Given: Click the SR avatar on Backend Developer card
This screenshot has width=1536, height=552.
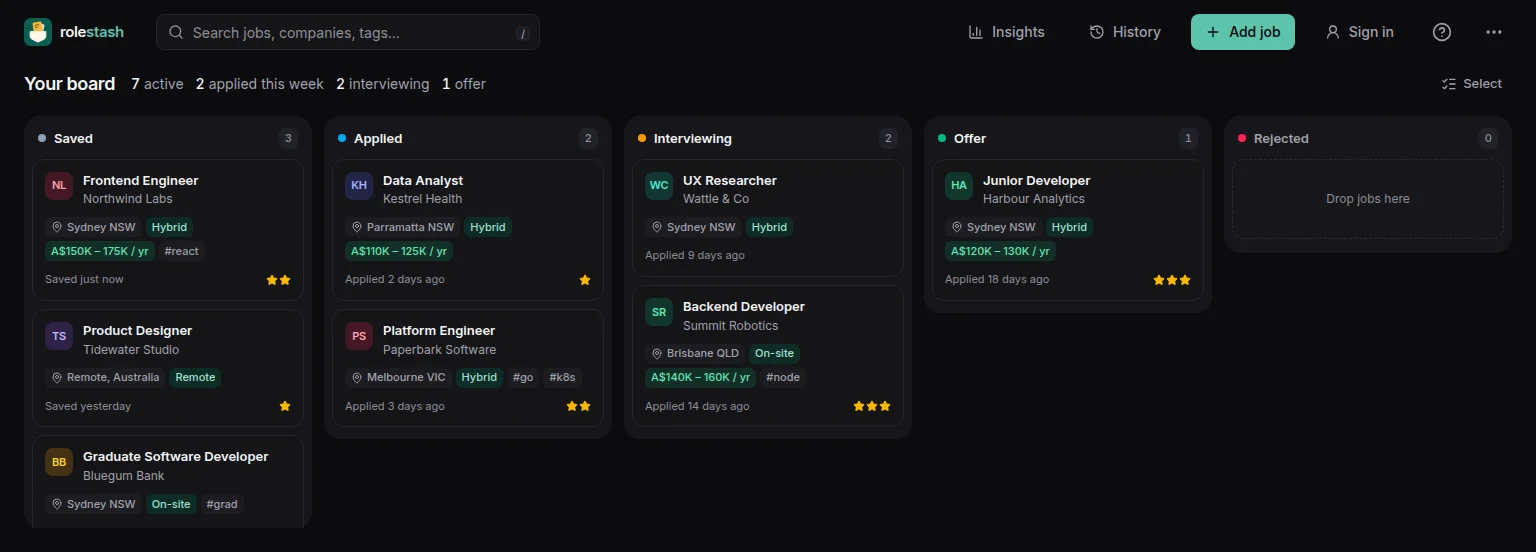Looking at the screenshot, I should point(659,312).
